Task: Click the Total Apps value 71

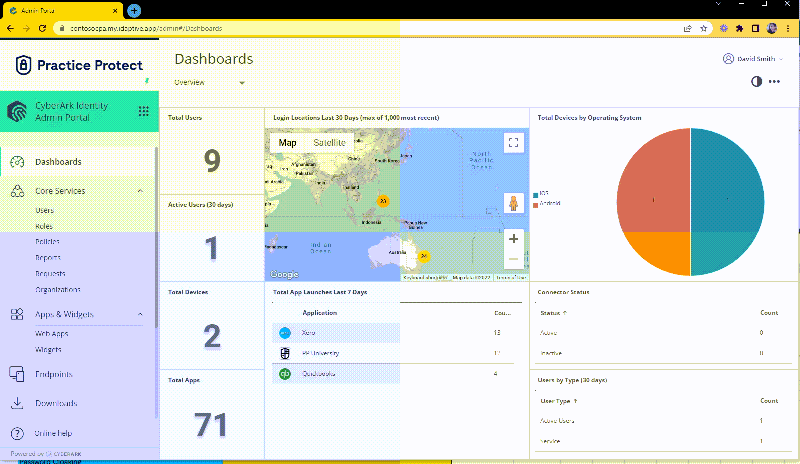Action: (x=210, y=425)
